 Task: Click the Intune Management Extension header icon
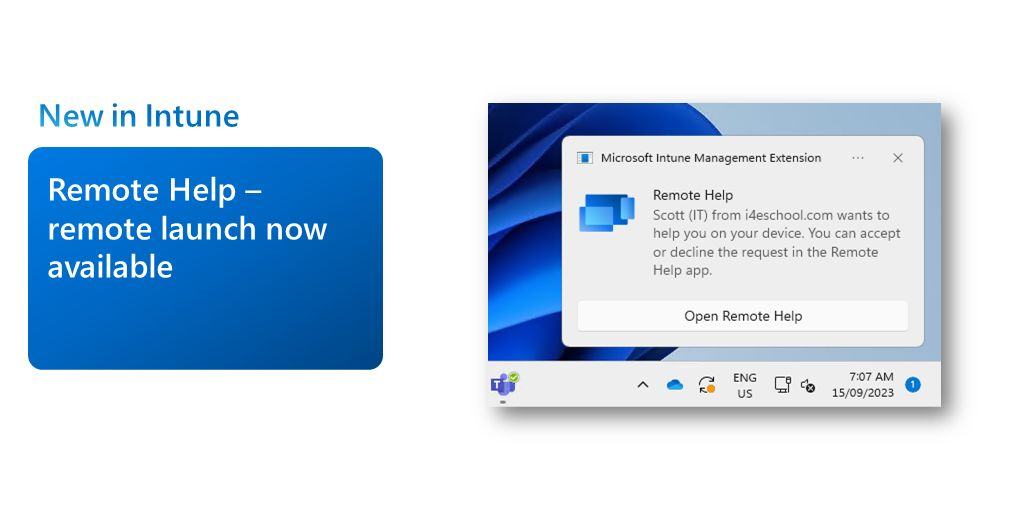(585, 158)
